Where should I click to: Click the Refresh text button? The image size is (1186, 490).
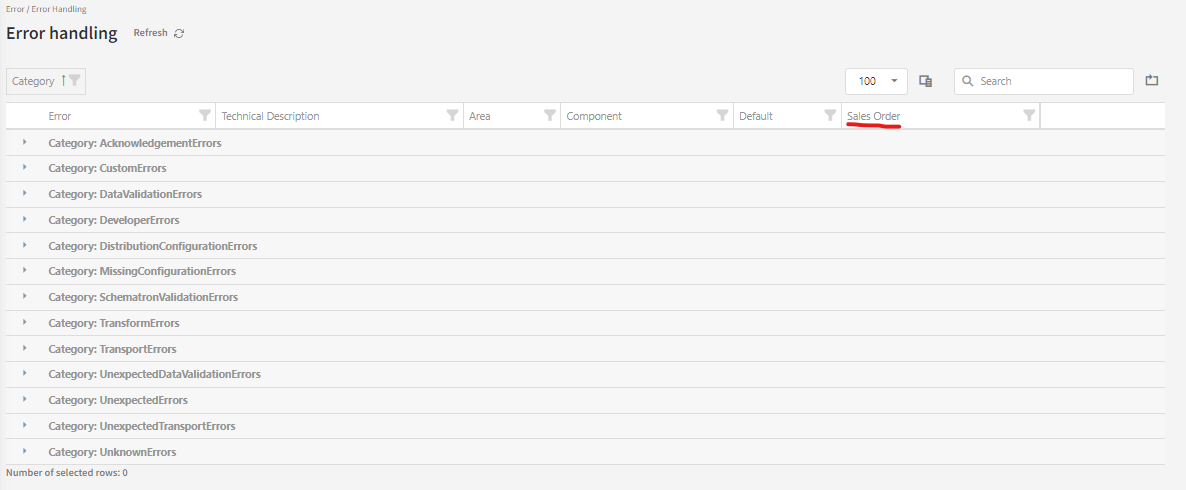coord(150,33)
